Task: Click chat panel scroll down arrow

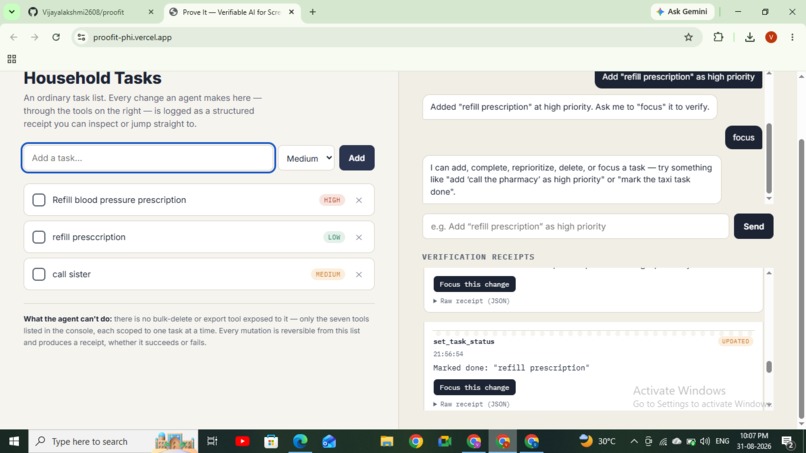Action: click(x=769, y=198)
